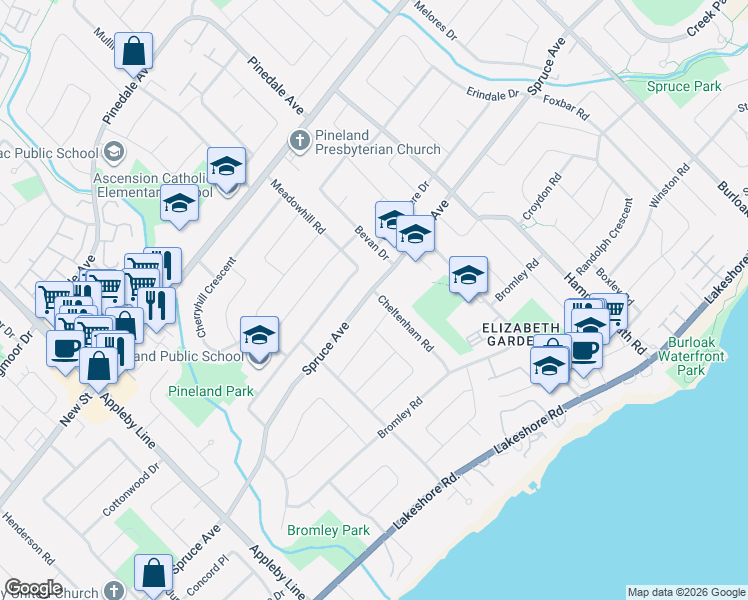Click the ELIZABETH GARDENS neighborhood label
The height and width of the screenshot is (600, 748).
[x=521, y=334]
